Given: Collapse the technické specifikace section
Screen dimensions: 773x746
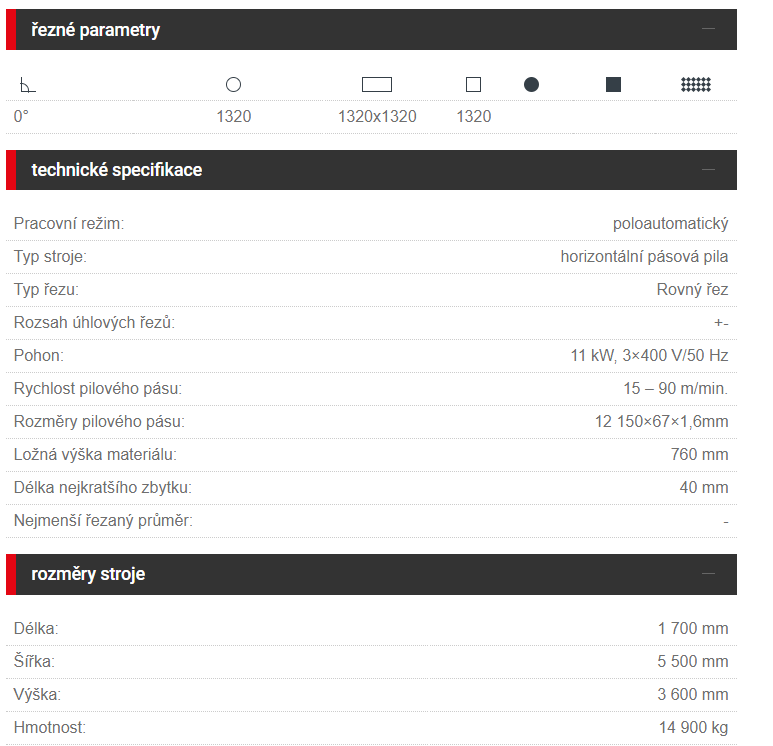Looking at the screenshot, I should [708, 170].
